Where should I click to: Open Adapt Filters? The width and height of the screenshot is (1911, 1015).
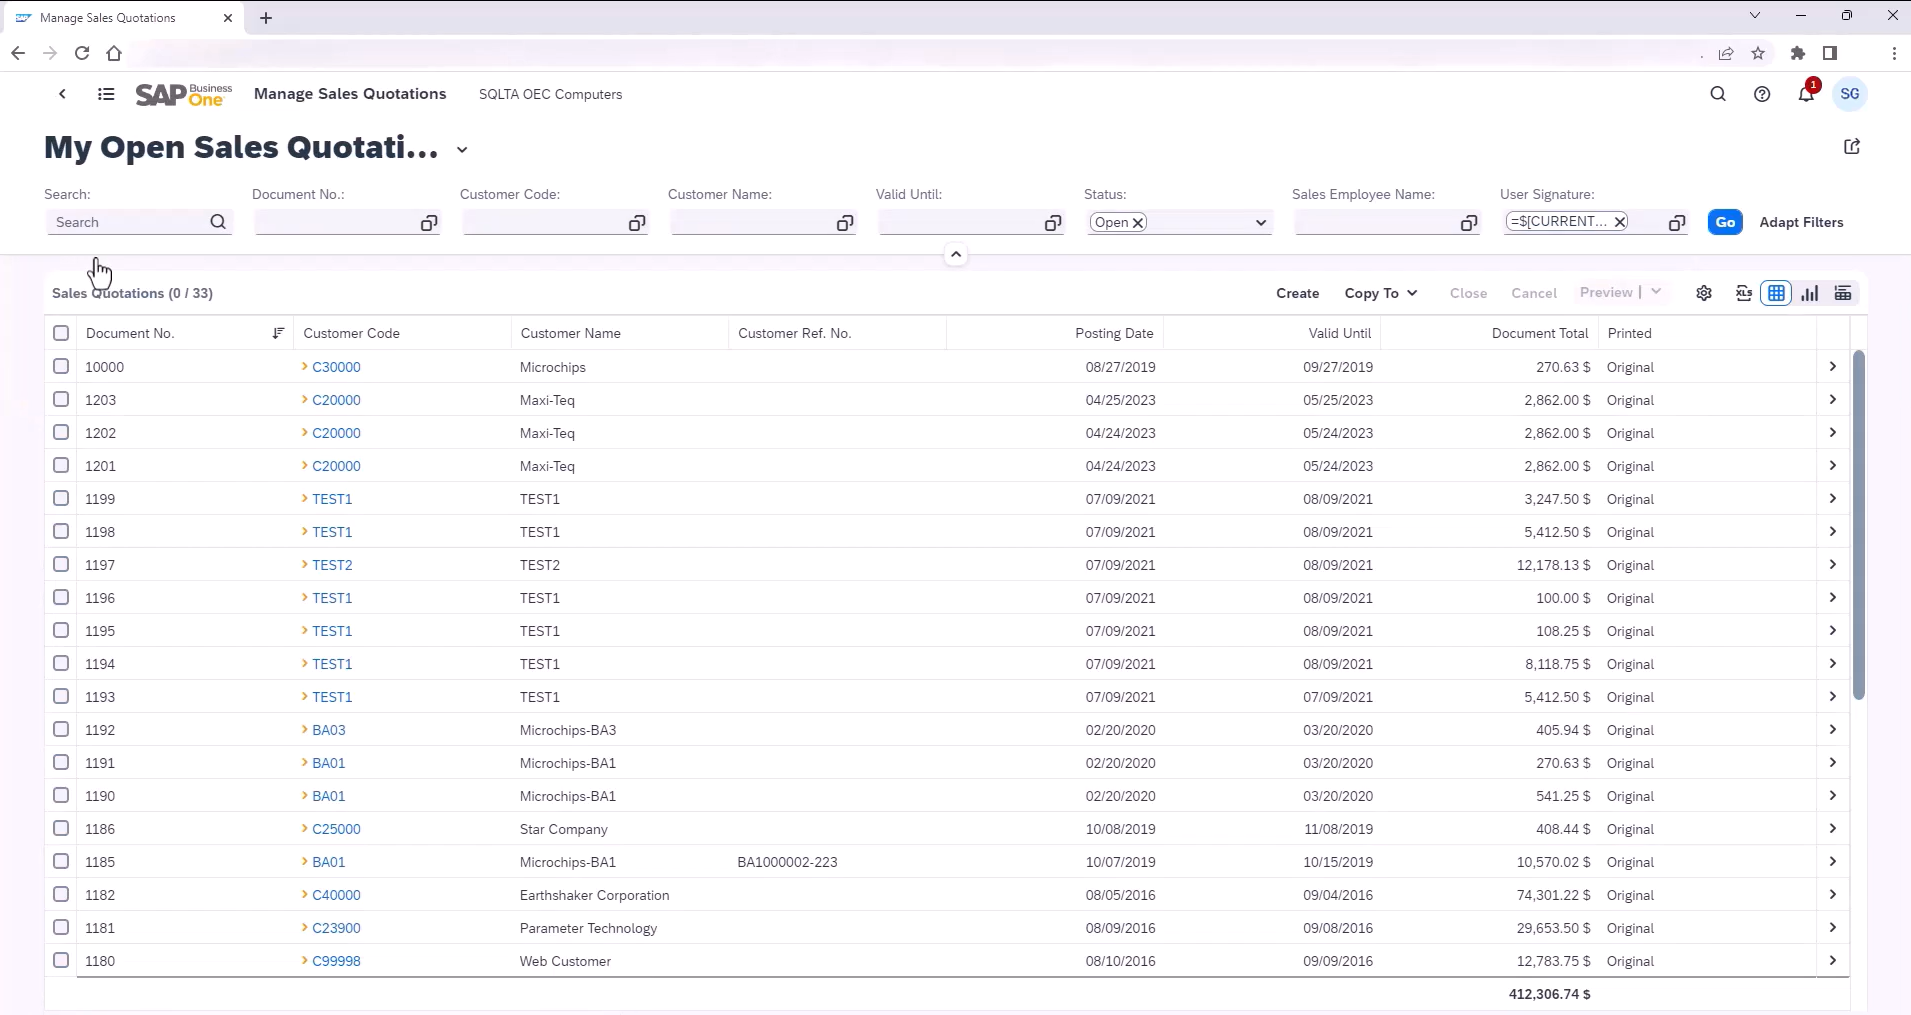1801,222
